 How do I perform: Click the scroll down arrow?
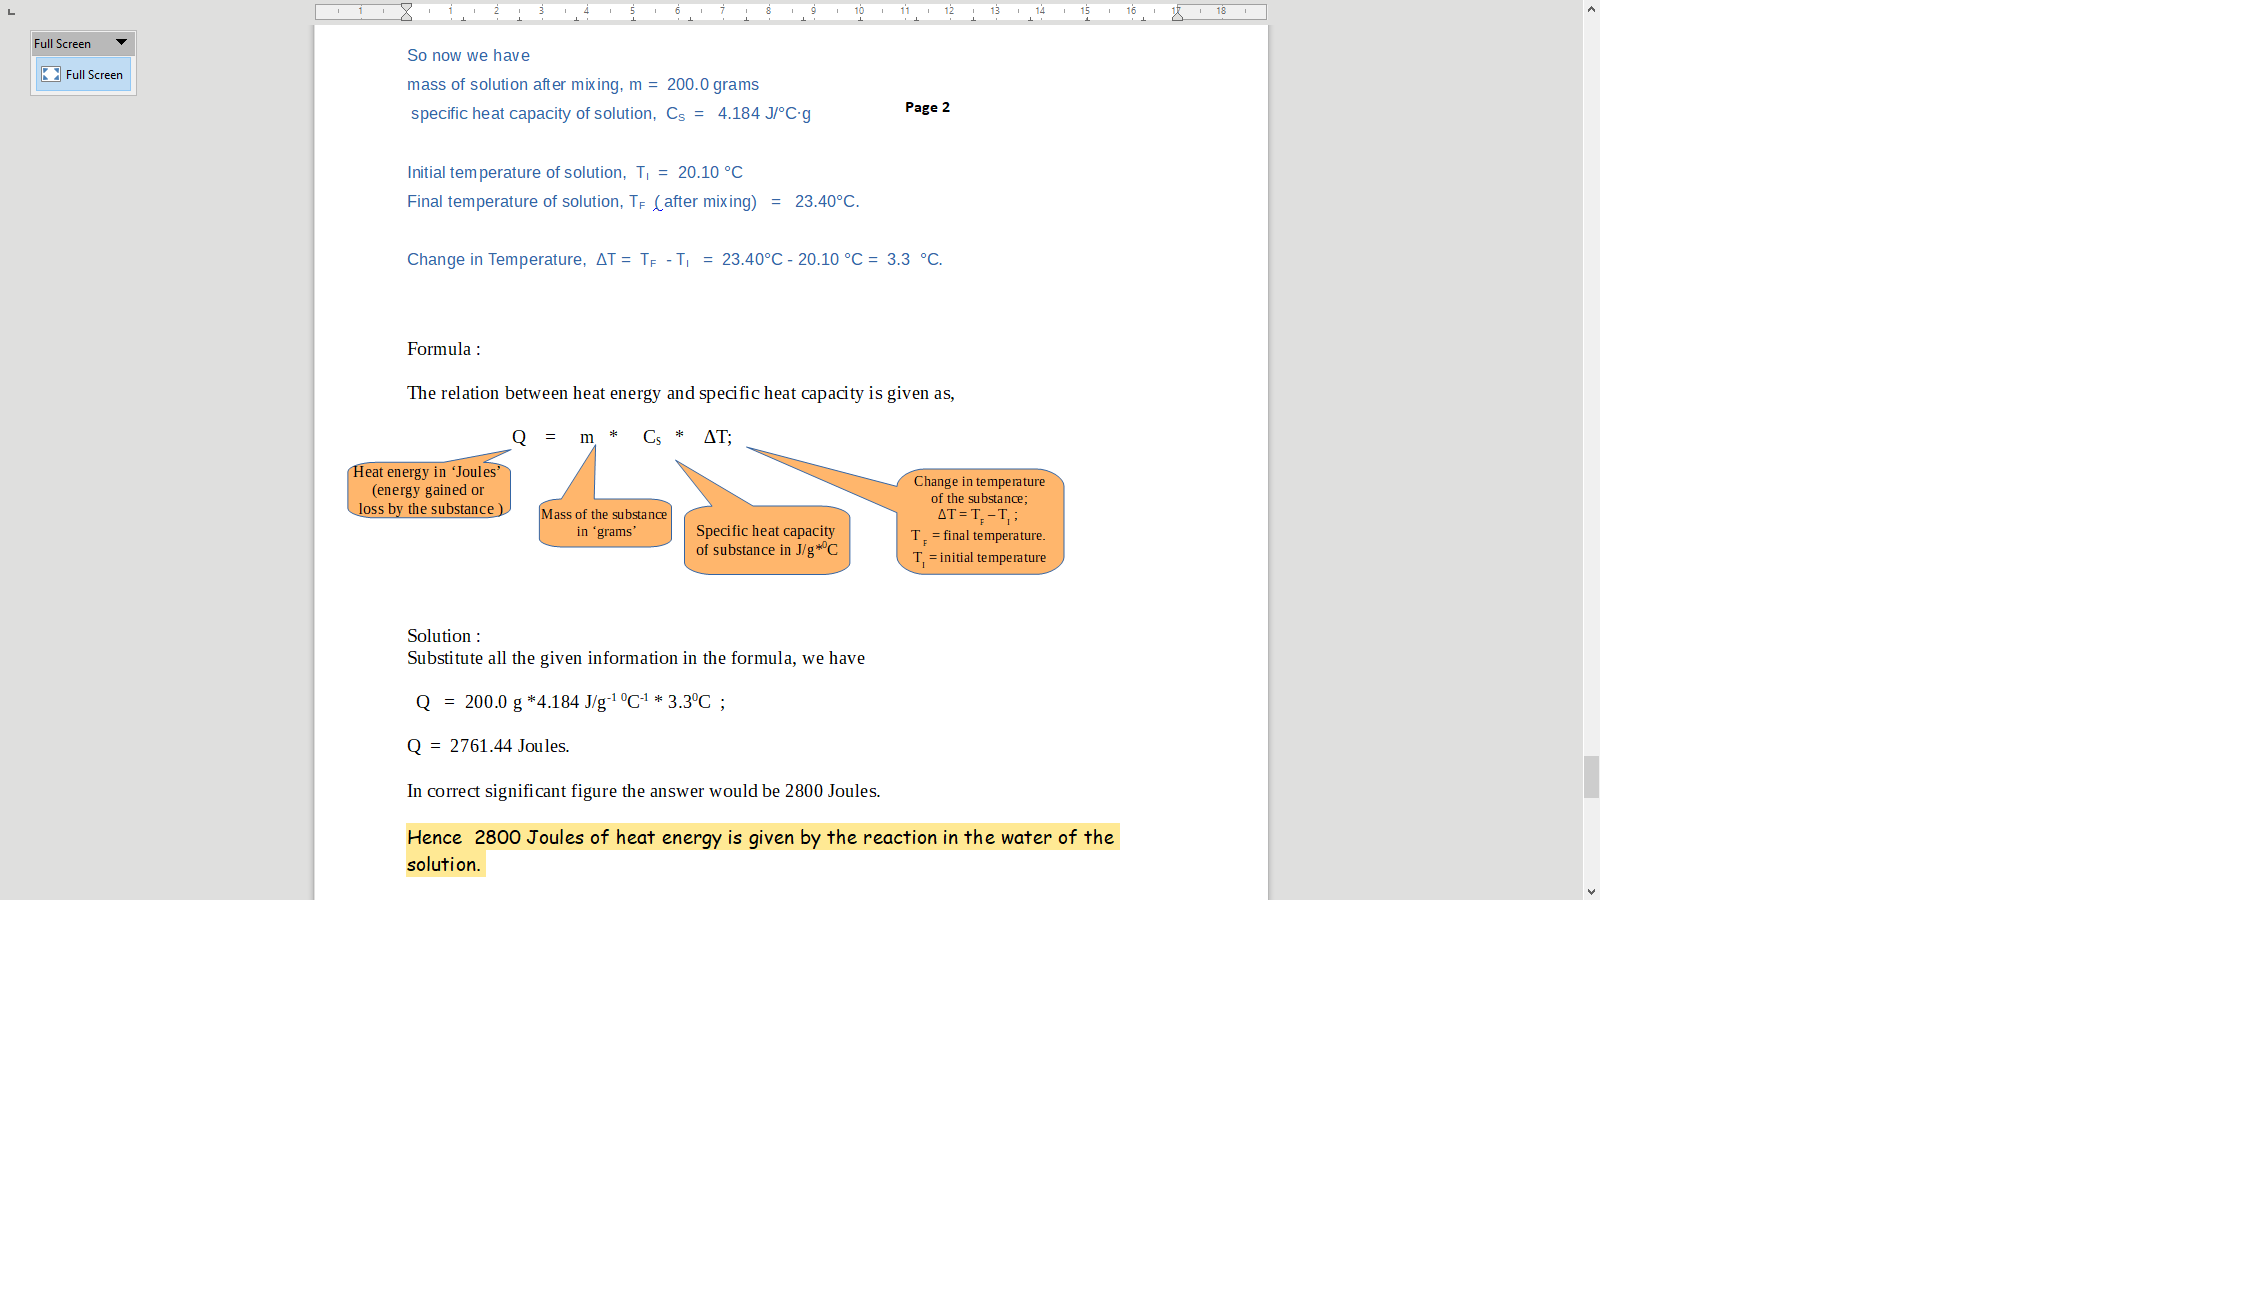tap(1591, 891)
